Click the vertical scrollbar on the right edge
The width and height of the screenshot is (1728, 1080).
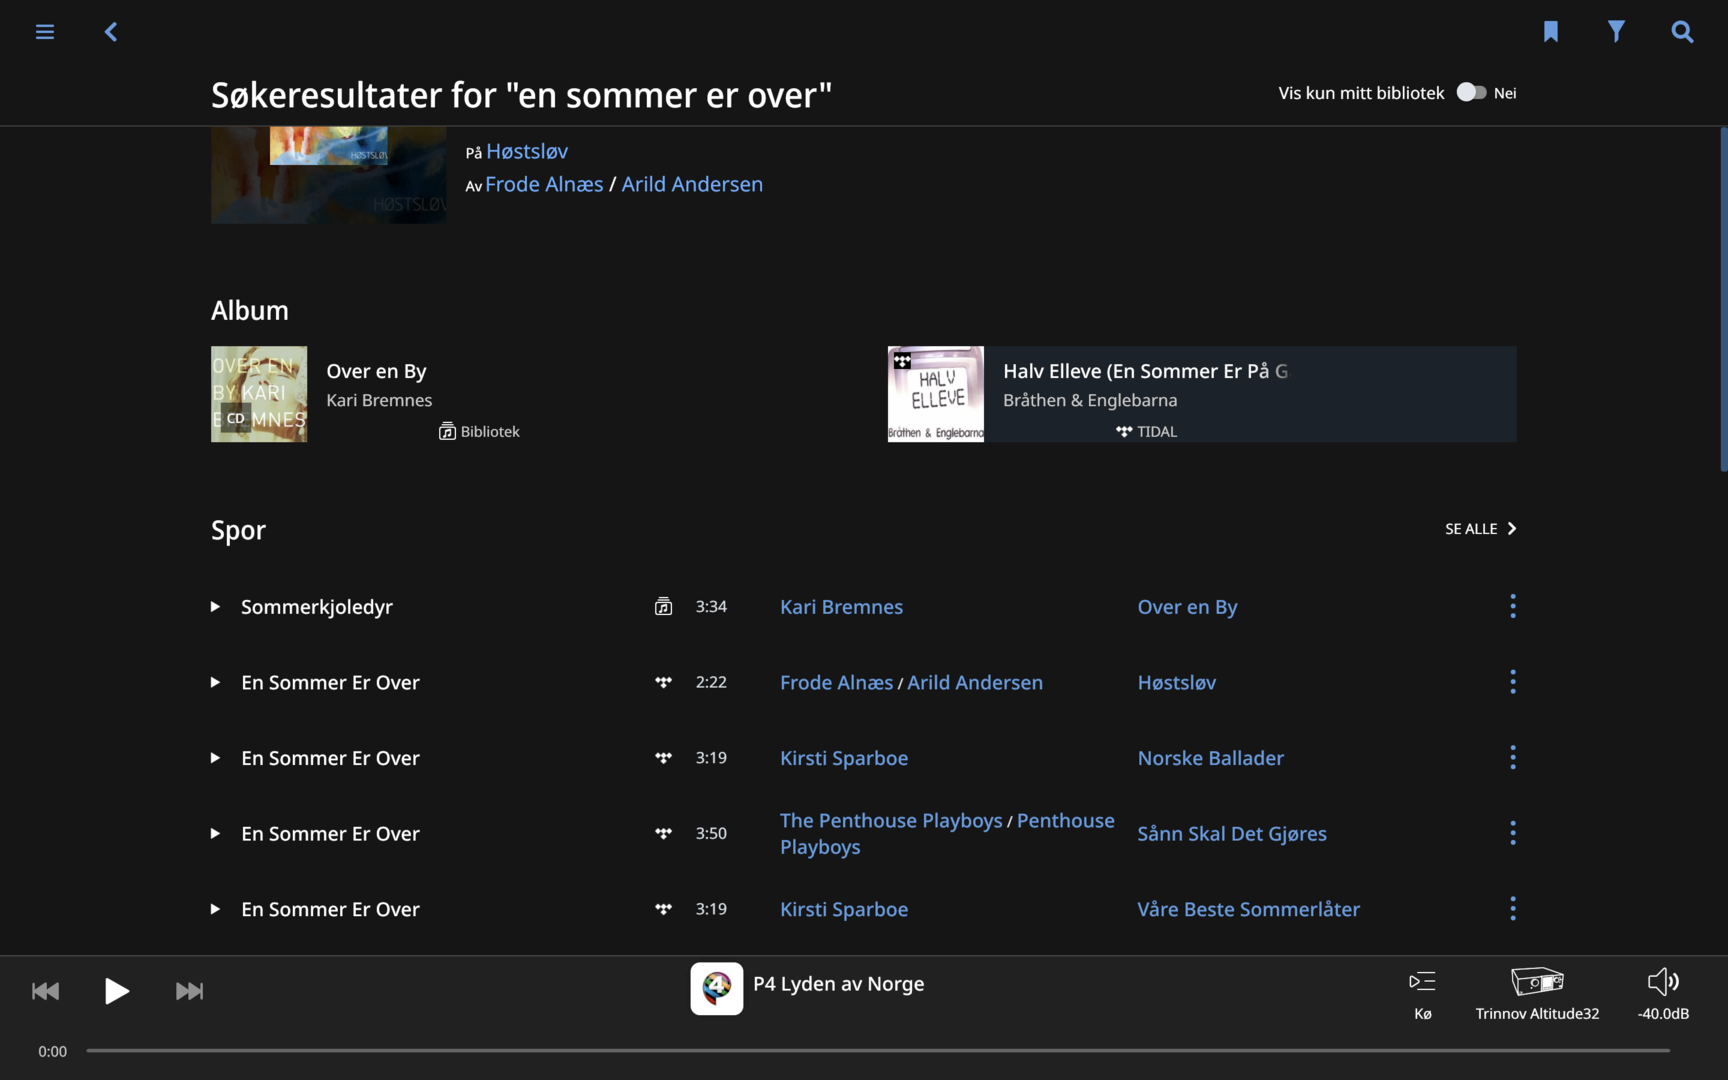pos(1723,300)
